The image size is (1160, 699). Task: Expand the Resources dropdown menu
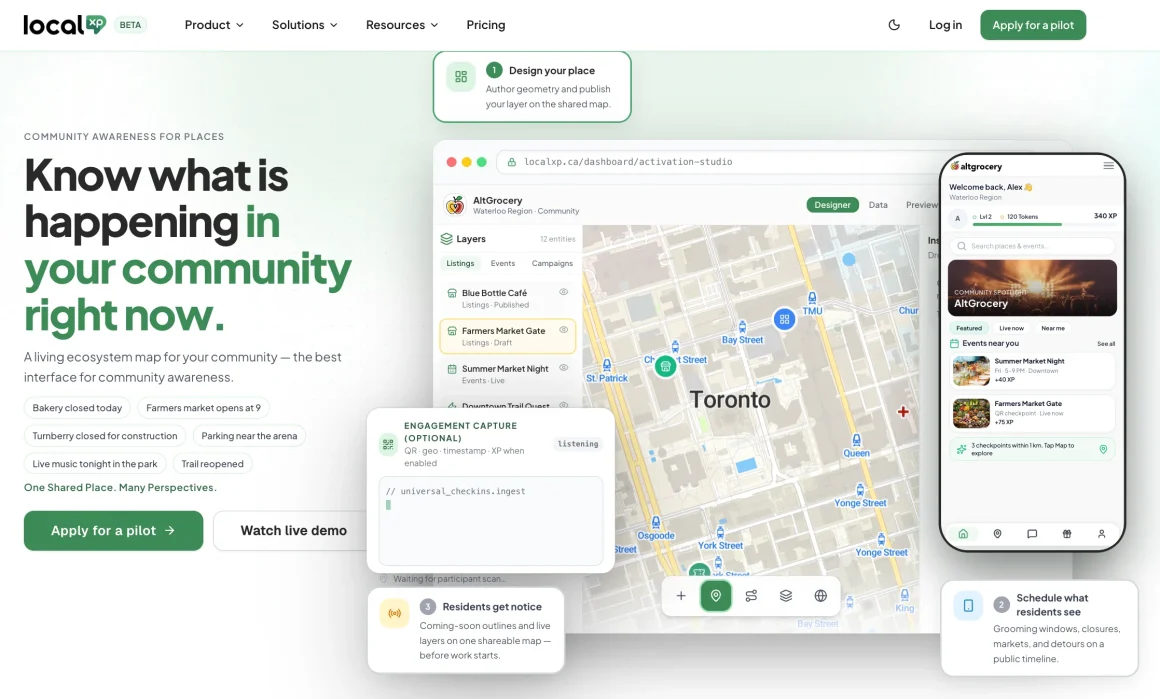click(402, 24)
